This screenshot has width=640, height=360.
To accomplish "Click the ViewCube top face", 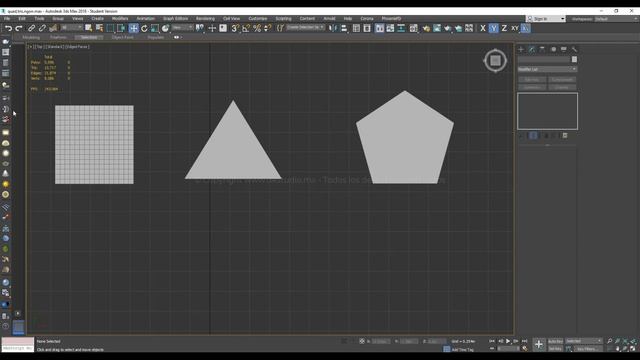I will 495,60.
